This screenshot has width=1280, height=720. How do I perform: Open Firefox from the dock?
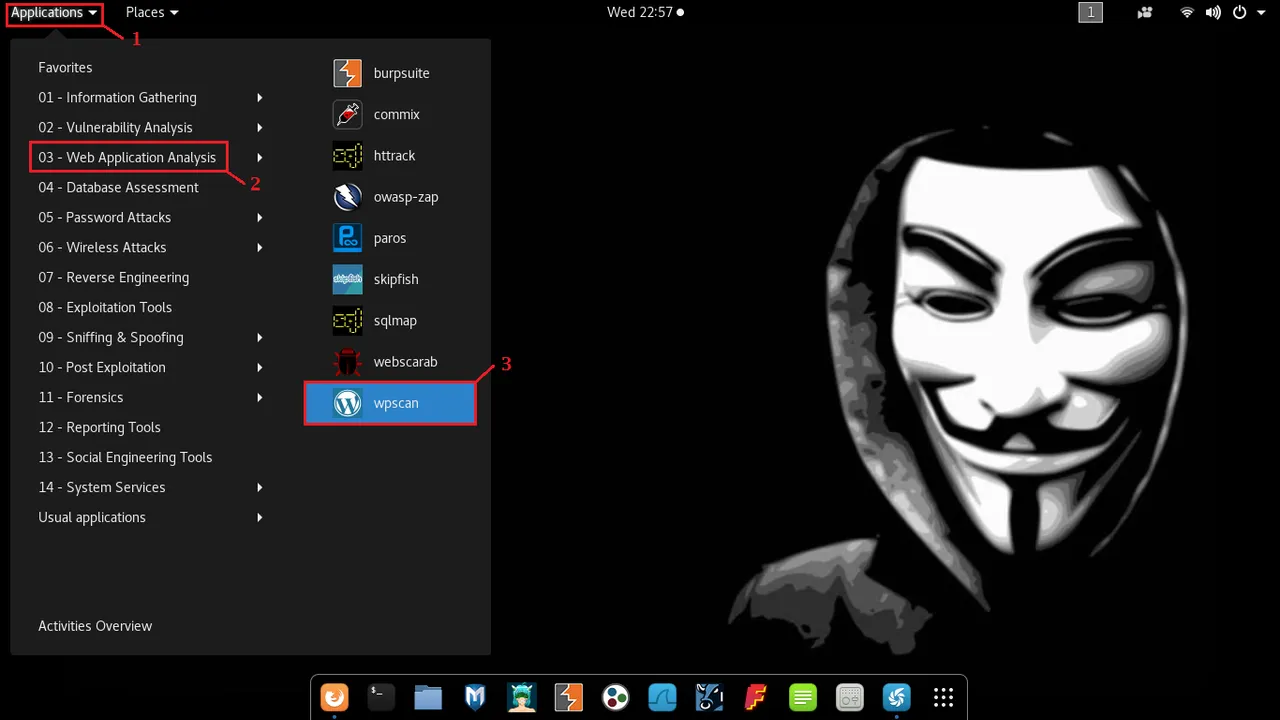pos(334,697)
